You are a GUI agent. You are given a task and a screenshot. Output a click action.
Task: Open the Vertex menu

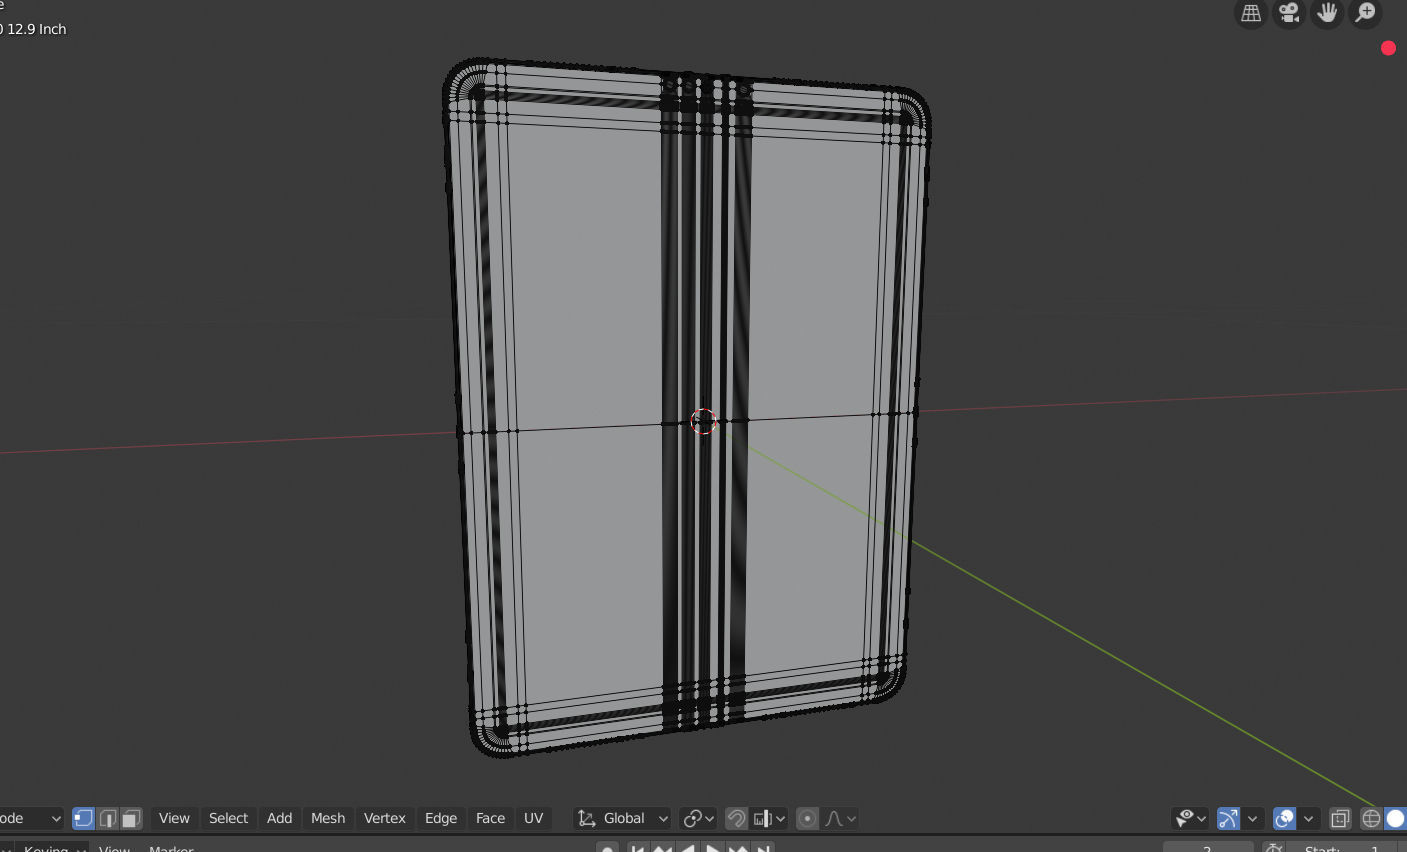385,818
